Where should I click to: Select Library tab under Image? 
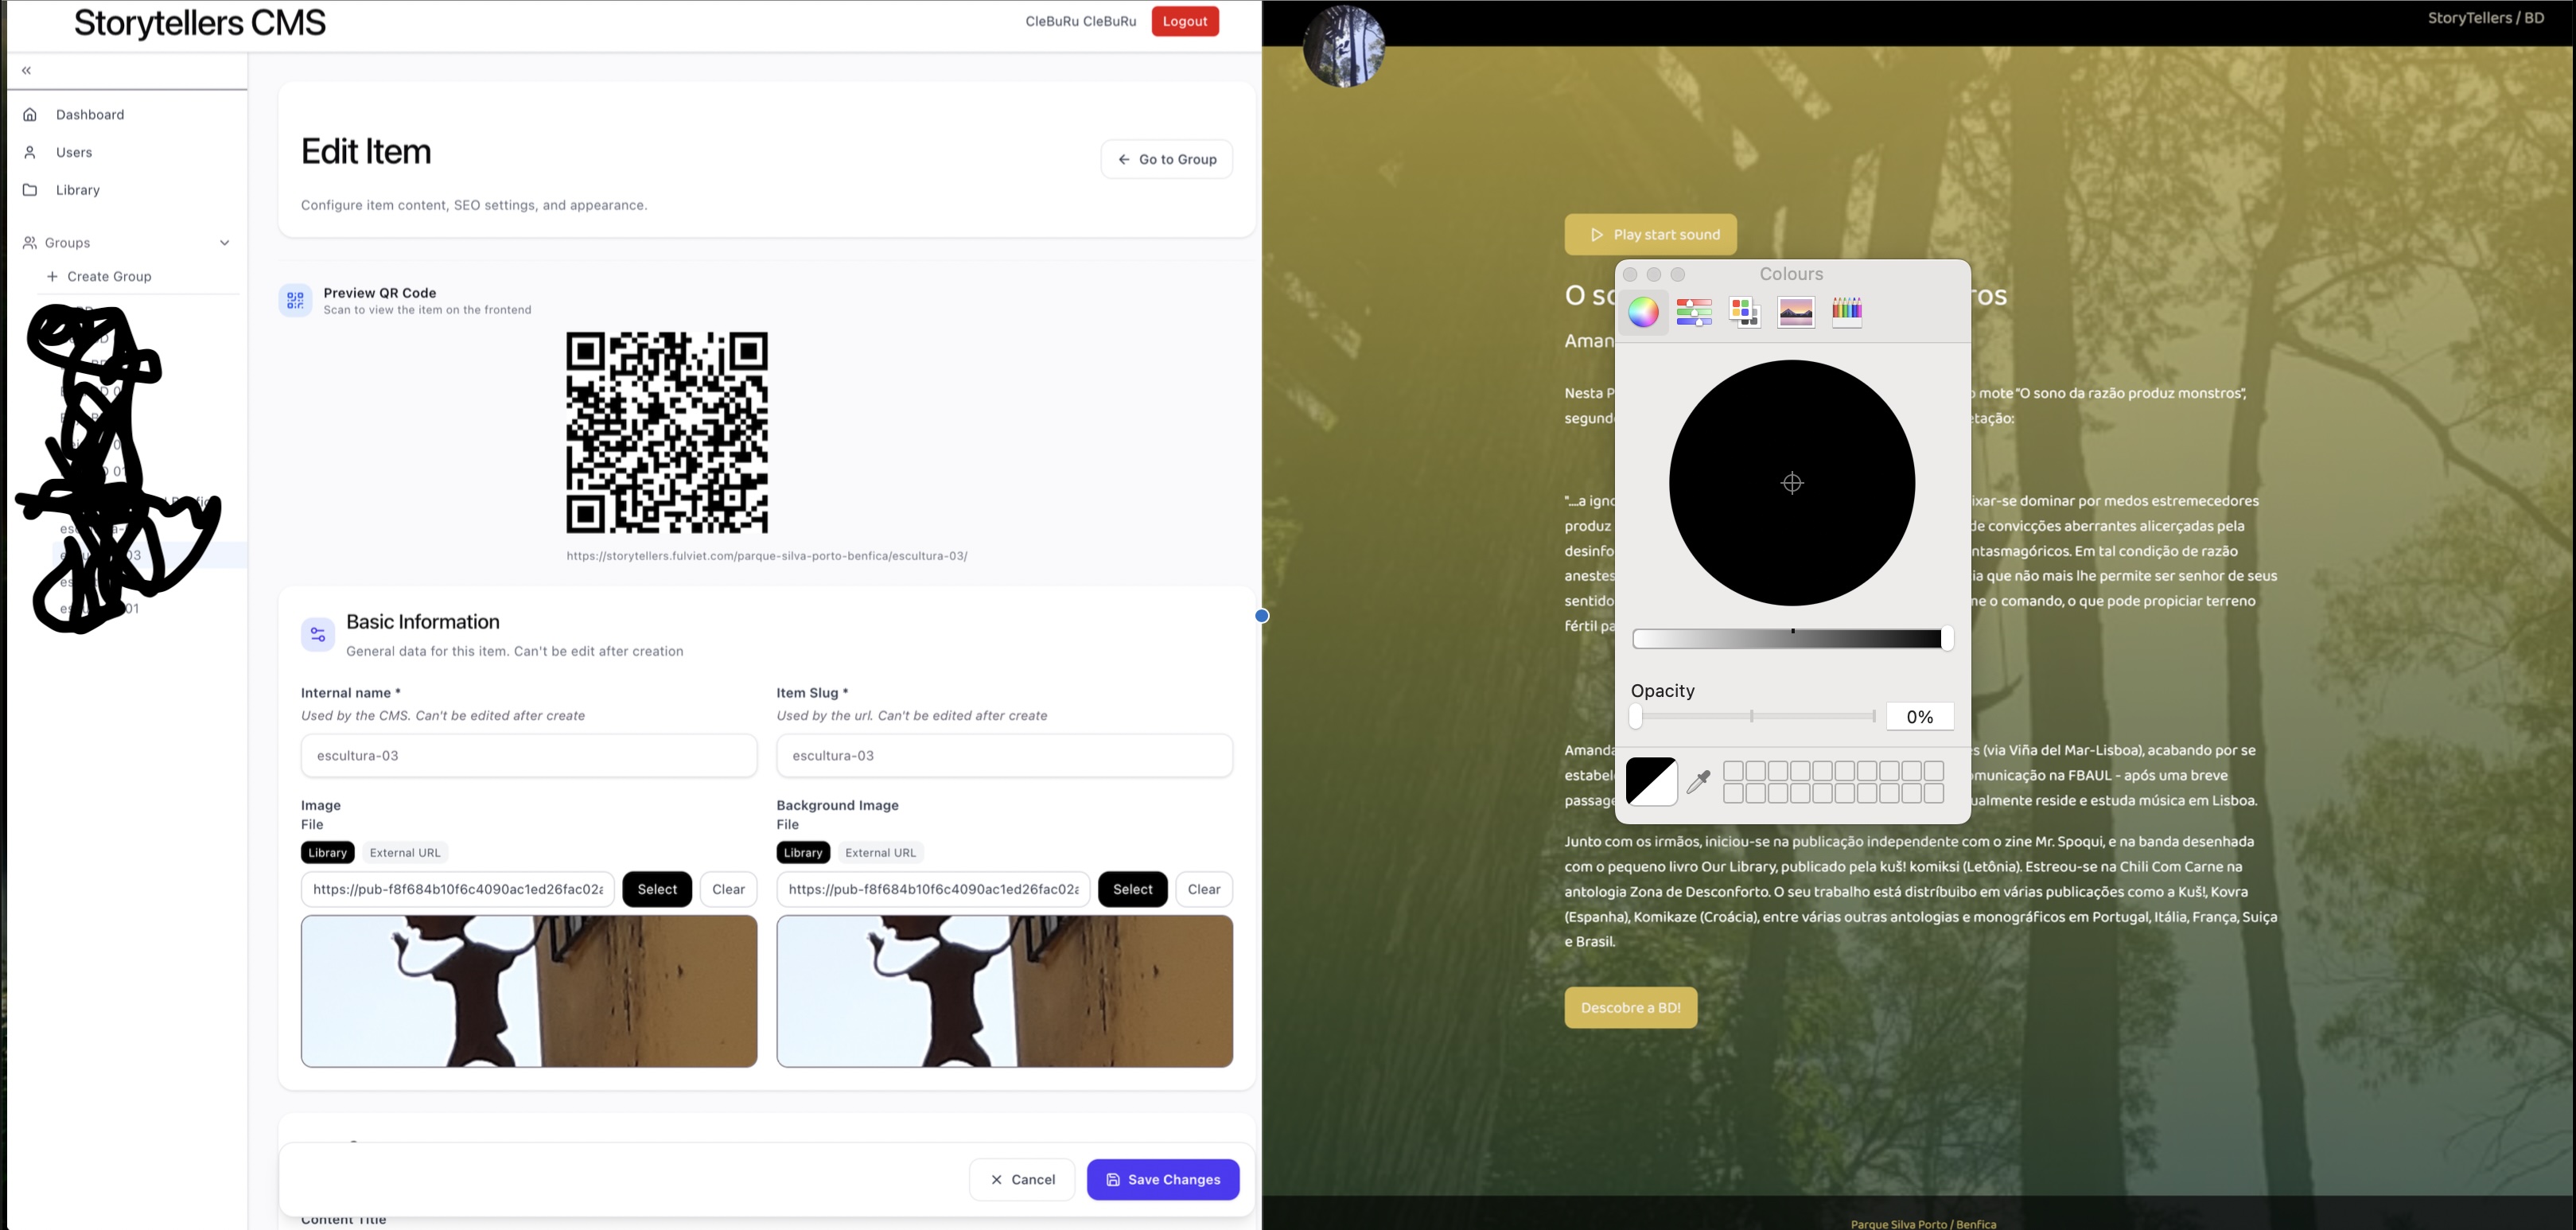327,853
